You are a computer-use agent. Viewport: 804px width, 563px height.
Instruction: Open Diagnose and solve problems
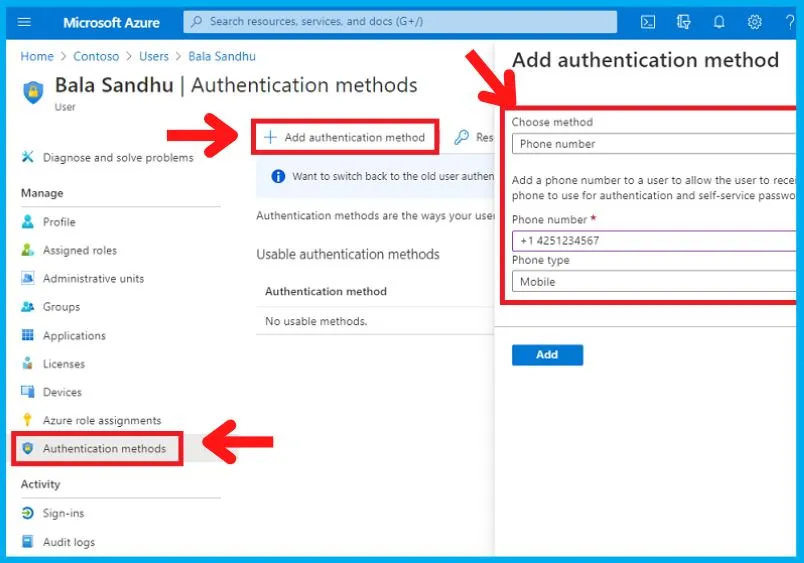(x=118, y=157)
